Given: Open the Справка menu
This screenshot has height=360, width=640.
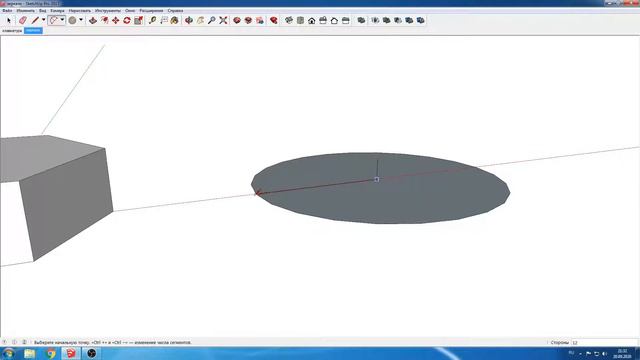Looking at the screenshot, I should point(175,11).
